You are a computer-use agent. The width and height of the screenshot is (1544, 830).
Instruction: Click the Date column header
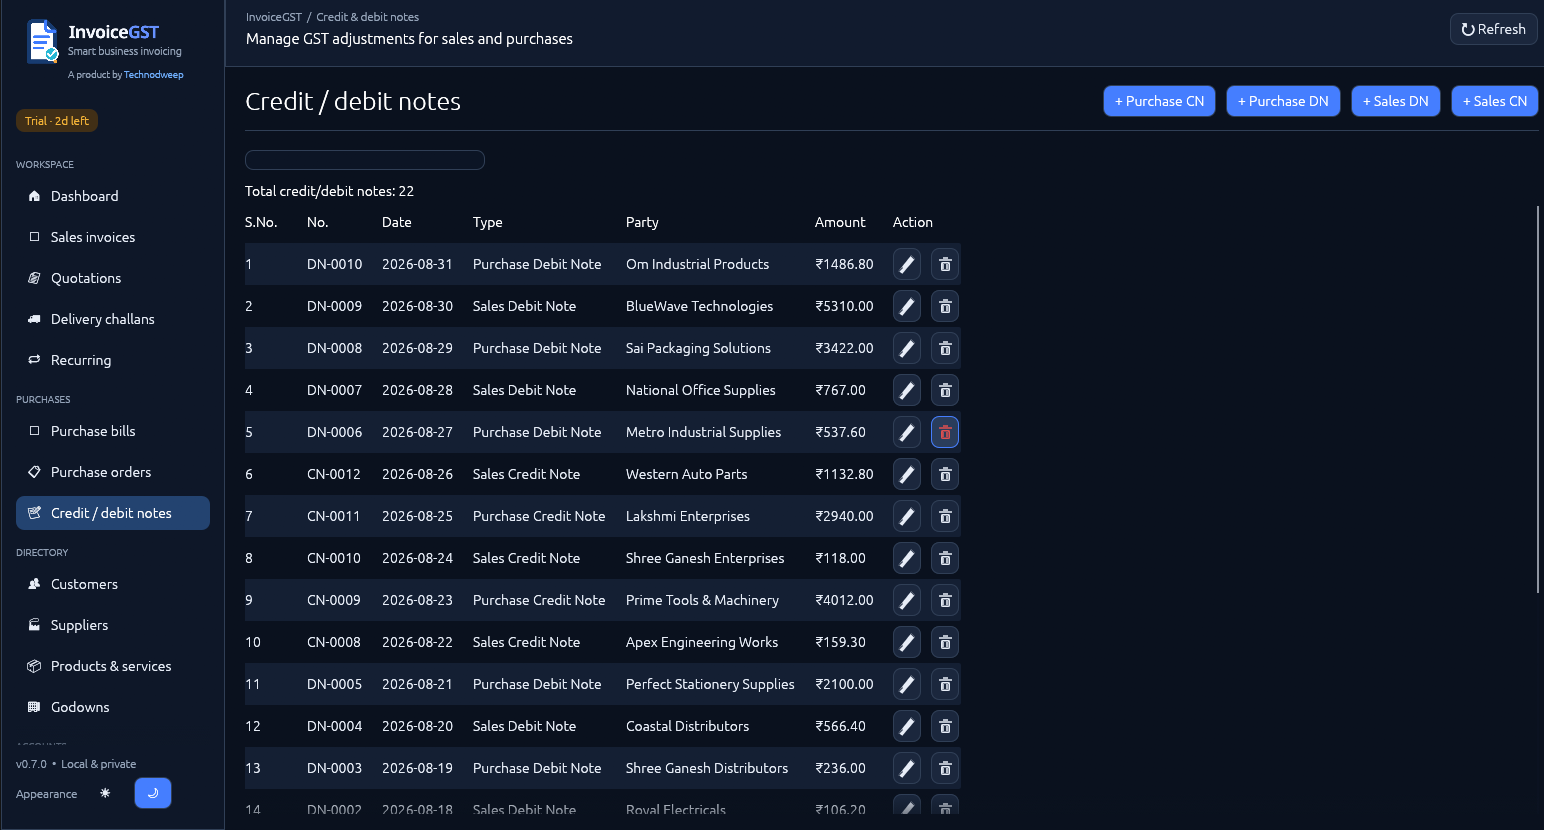tap(397, 222)
